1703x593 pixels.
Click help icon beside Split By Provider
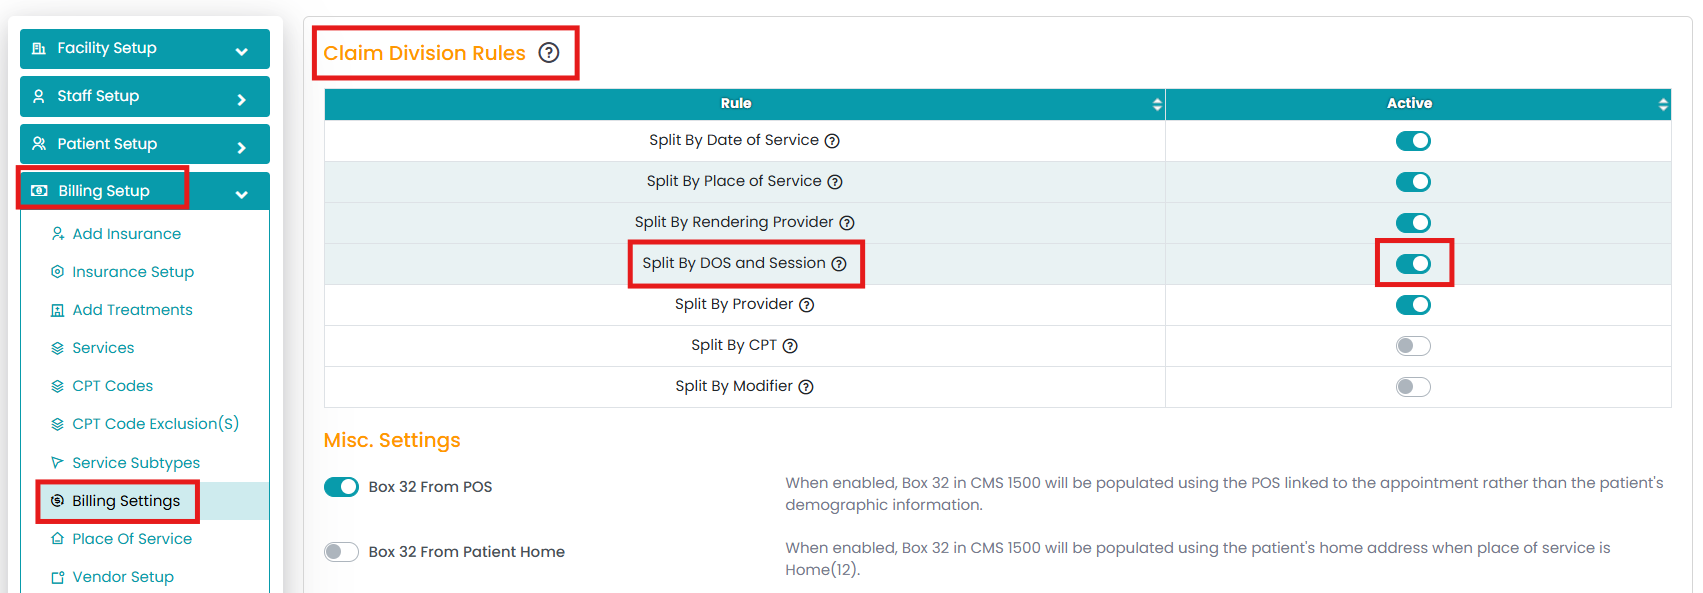pos(807,305)
